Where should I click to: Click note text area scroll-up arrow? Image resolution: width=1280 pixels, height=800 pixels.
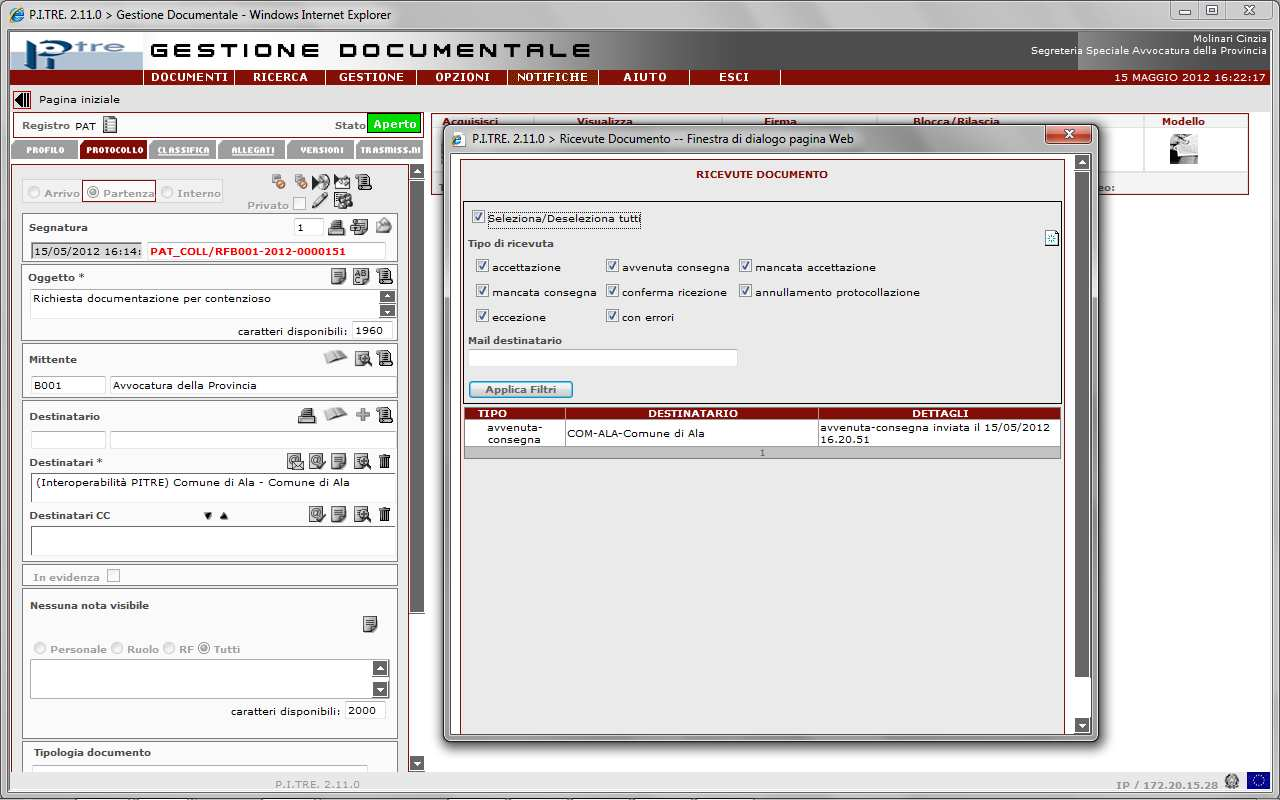pyautogui.click(x=380, y=669)
